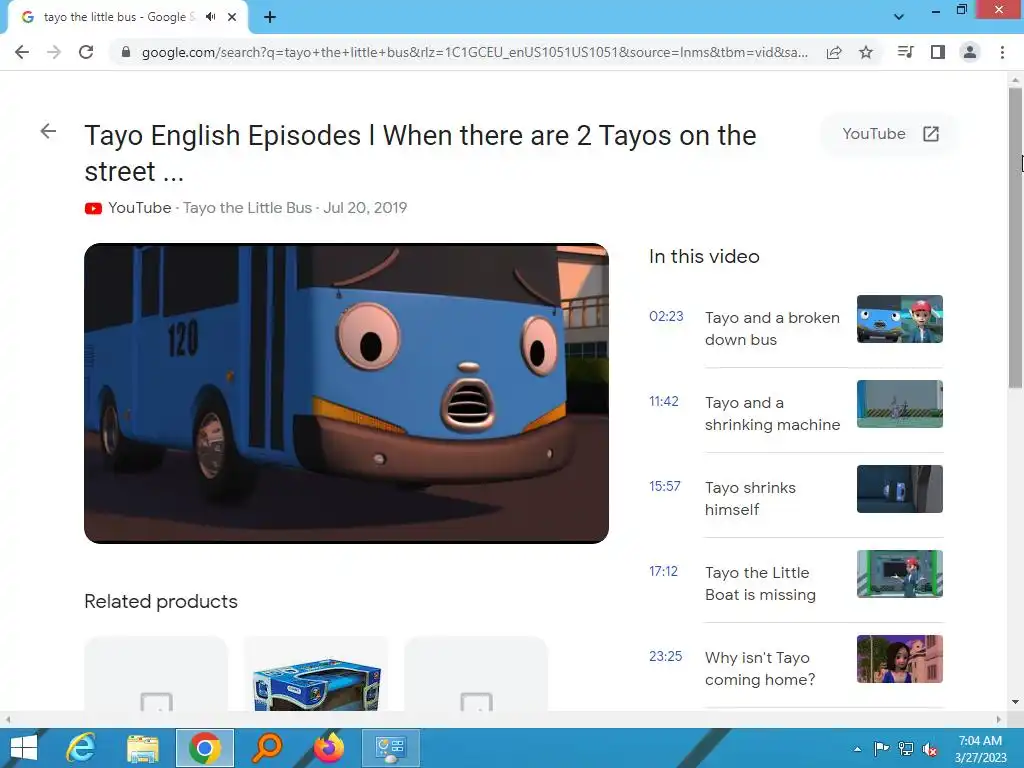1024x768 pixels.
Task: Toggle the browser side panel icon
Action: tap(938, 52)
